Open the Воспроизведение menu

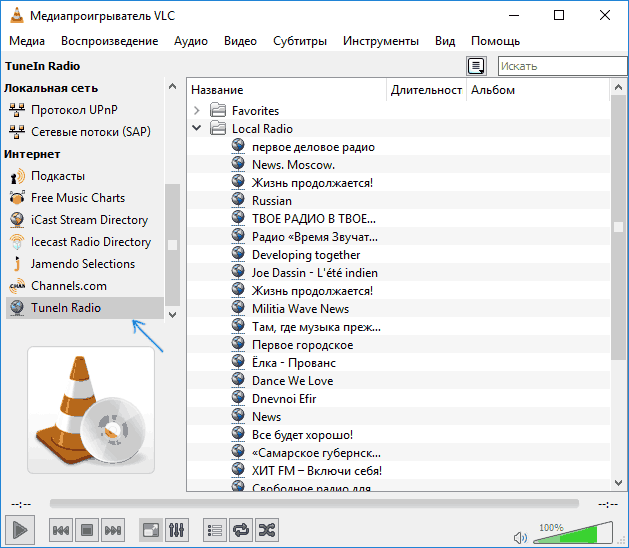pyautogui.click(x=110, y=41)
